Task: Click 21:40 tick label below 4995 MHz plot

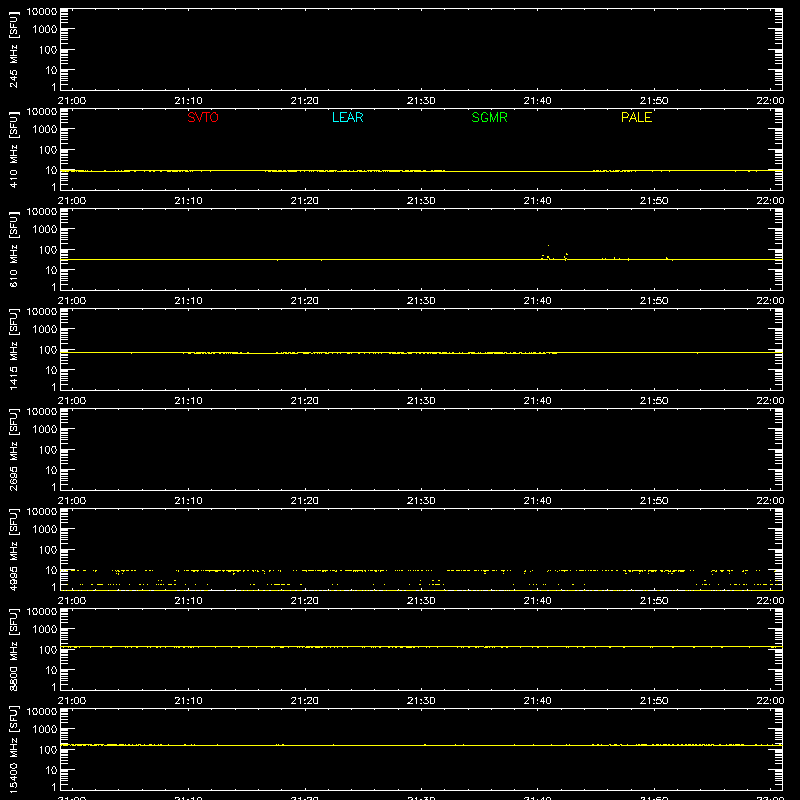Action: [537, 601]
